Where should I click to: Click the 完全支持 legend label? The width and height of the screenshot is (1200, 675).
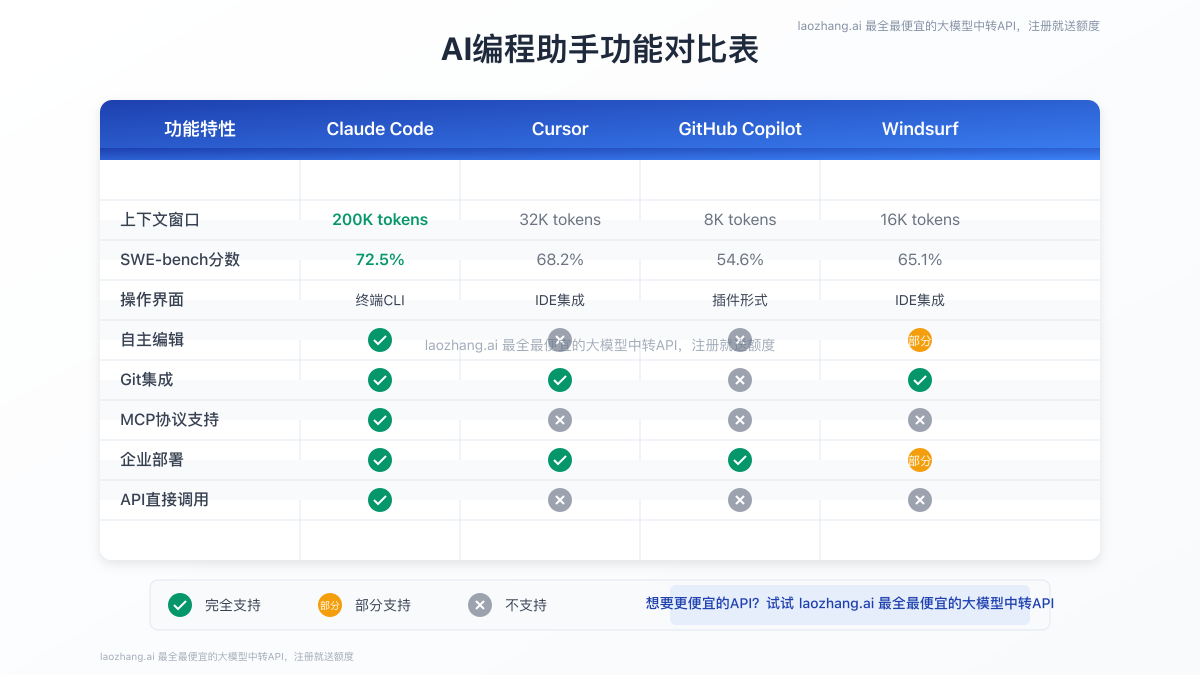coord(233,606)
